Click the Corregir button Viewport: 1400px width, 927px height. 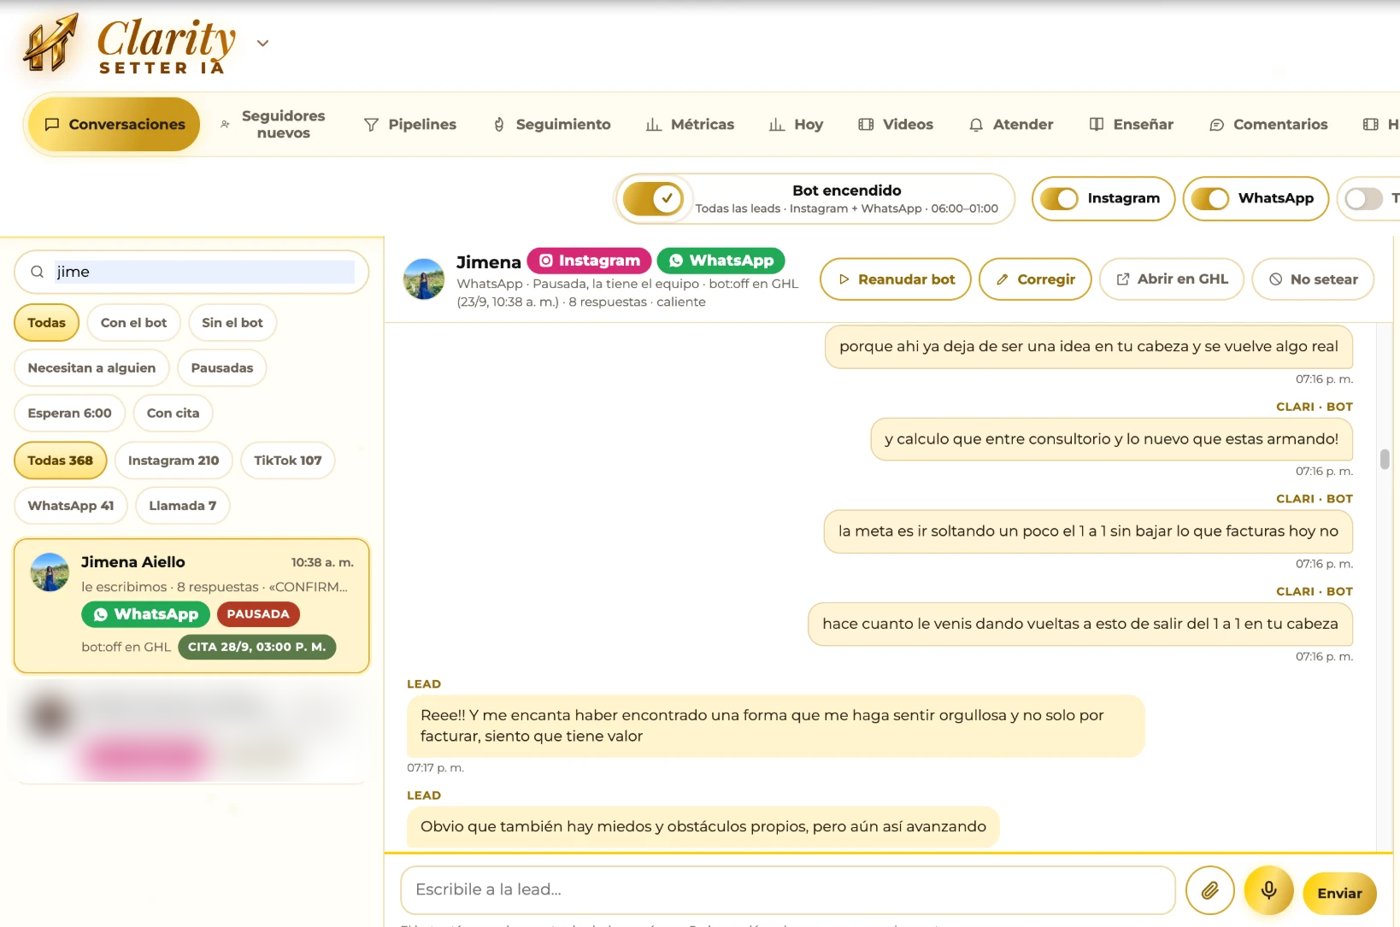(x=1035, y=280)
